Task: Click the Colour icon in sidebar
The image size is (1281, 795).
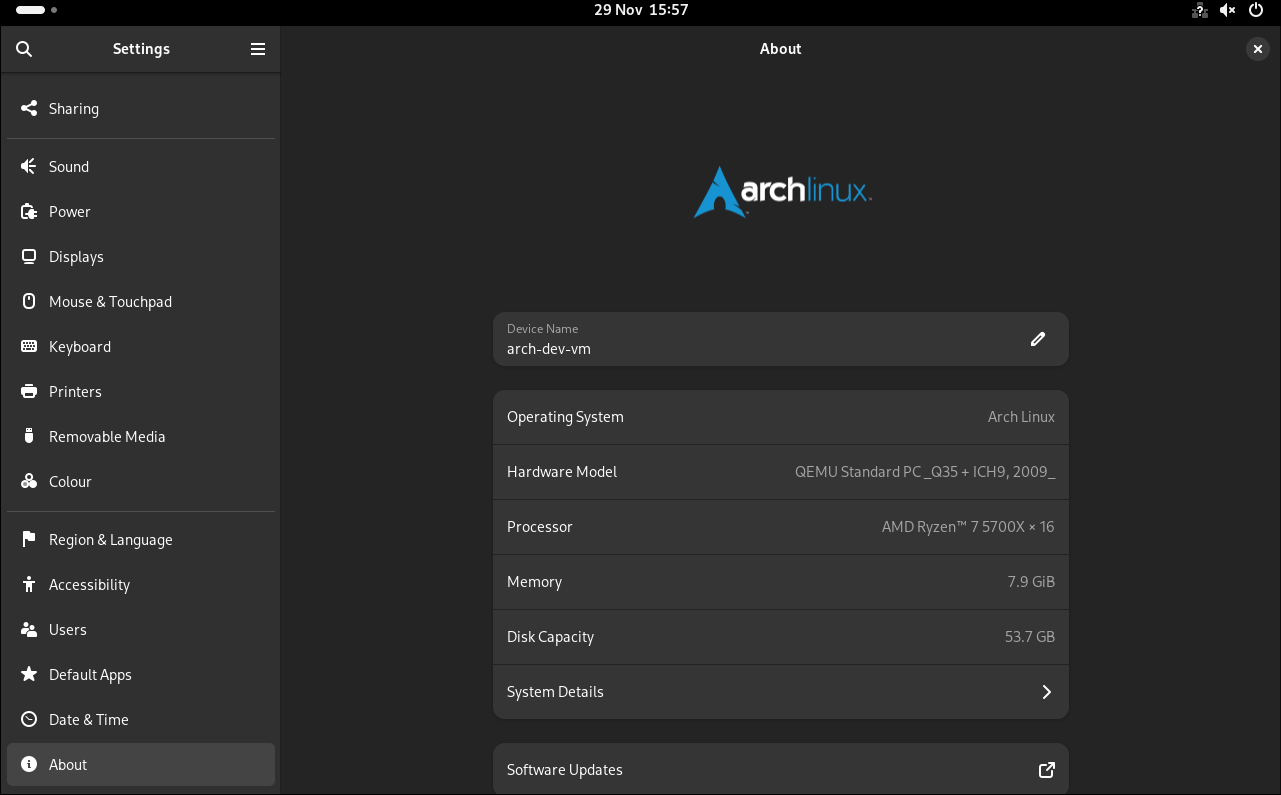Action: click(29, 482)
